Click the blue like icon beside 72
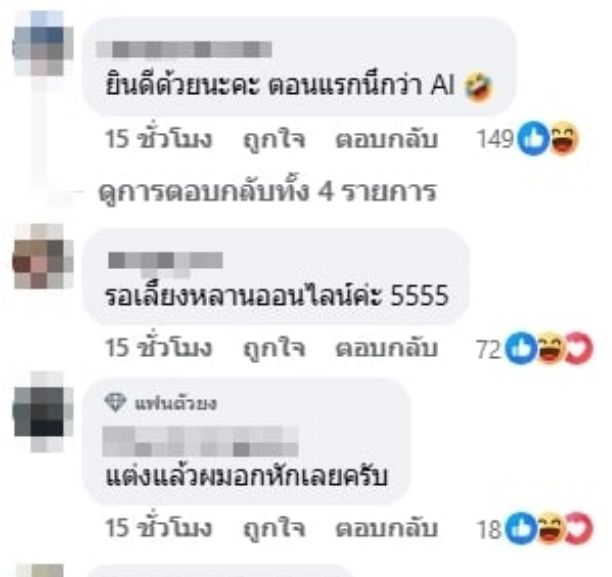Screen dimensions: 612x577 point(521,348)
